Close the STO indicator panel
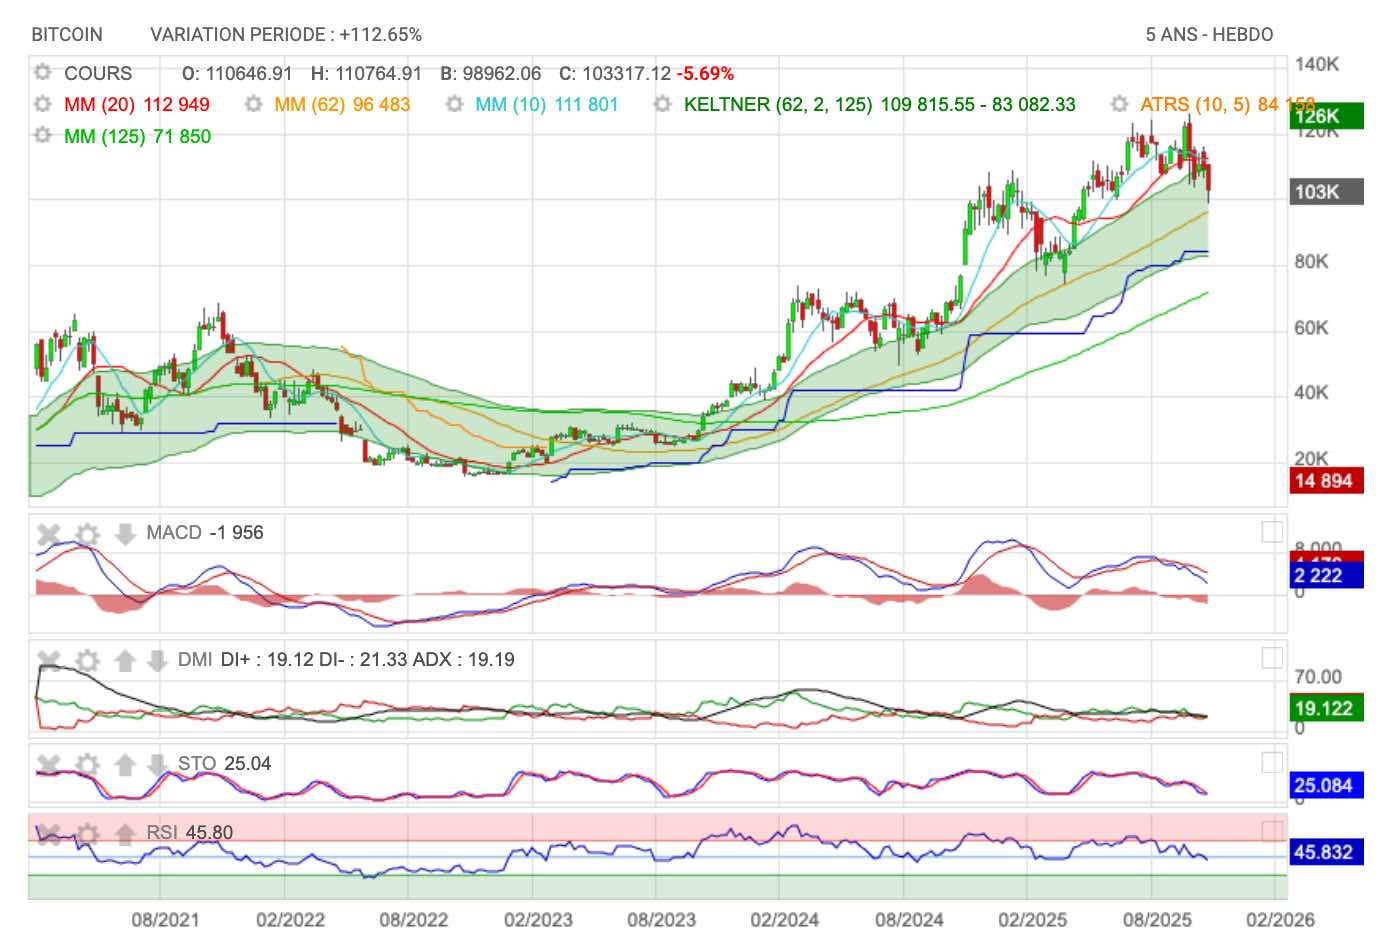Viewport: 1390px width, 950px height. click(x=48, y=765)
